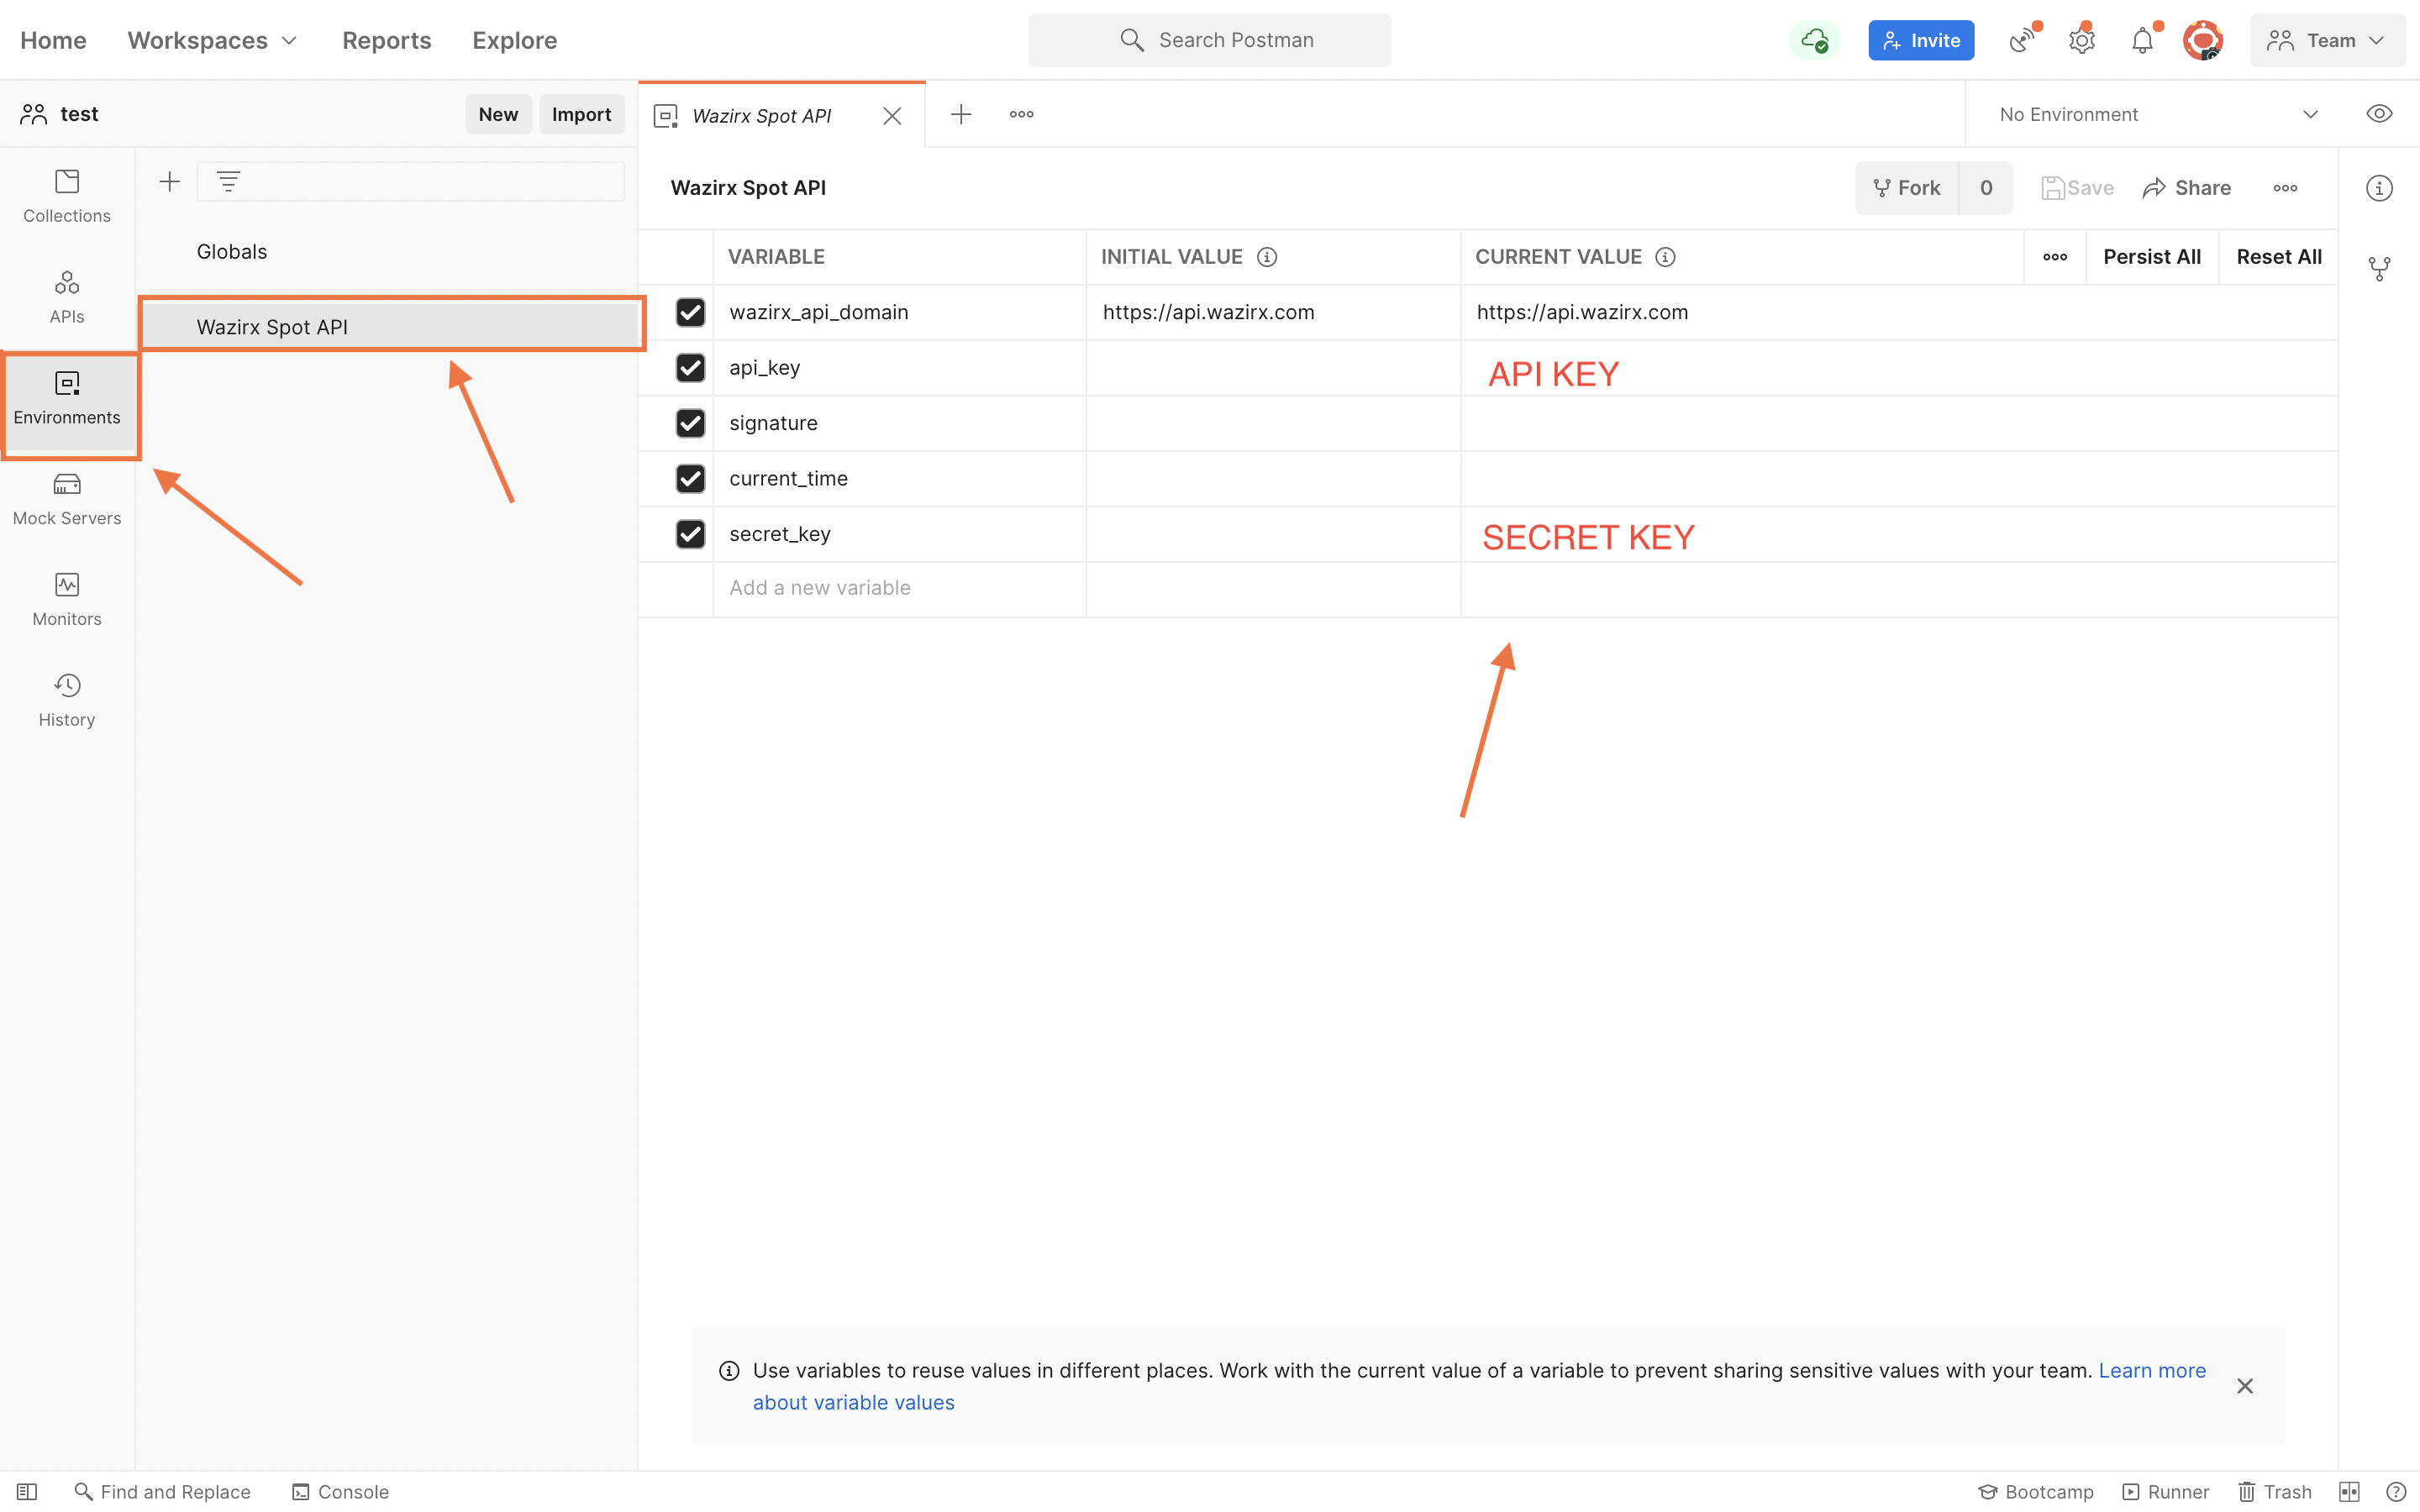Click the environment quick look eye icon
Screen dimensions: 2420x1512
(2379, 114)
